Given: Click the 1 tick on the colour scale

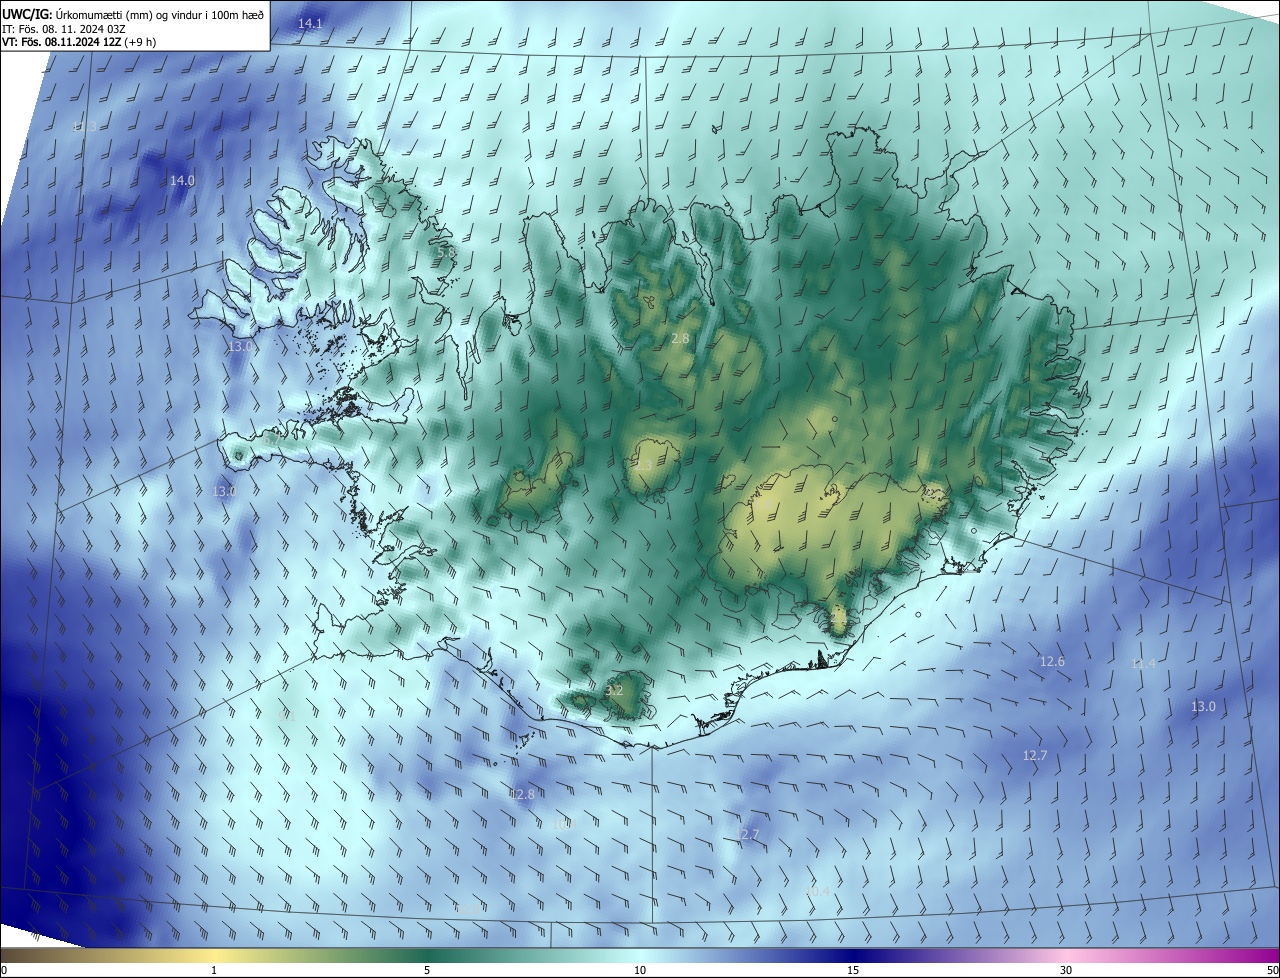Looking at the screenshot, I should pyautogui.click(x=214, y=970).
